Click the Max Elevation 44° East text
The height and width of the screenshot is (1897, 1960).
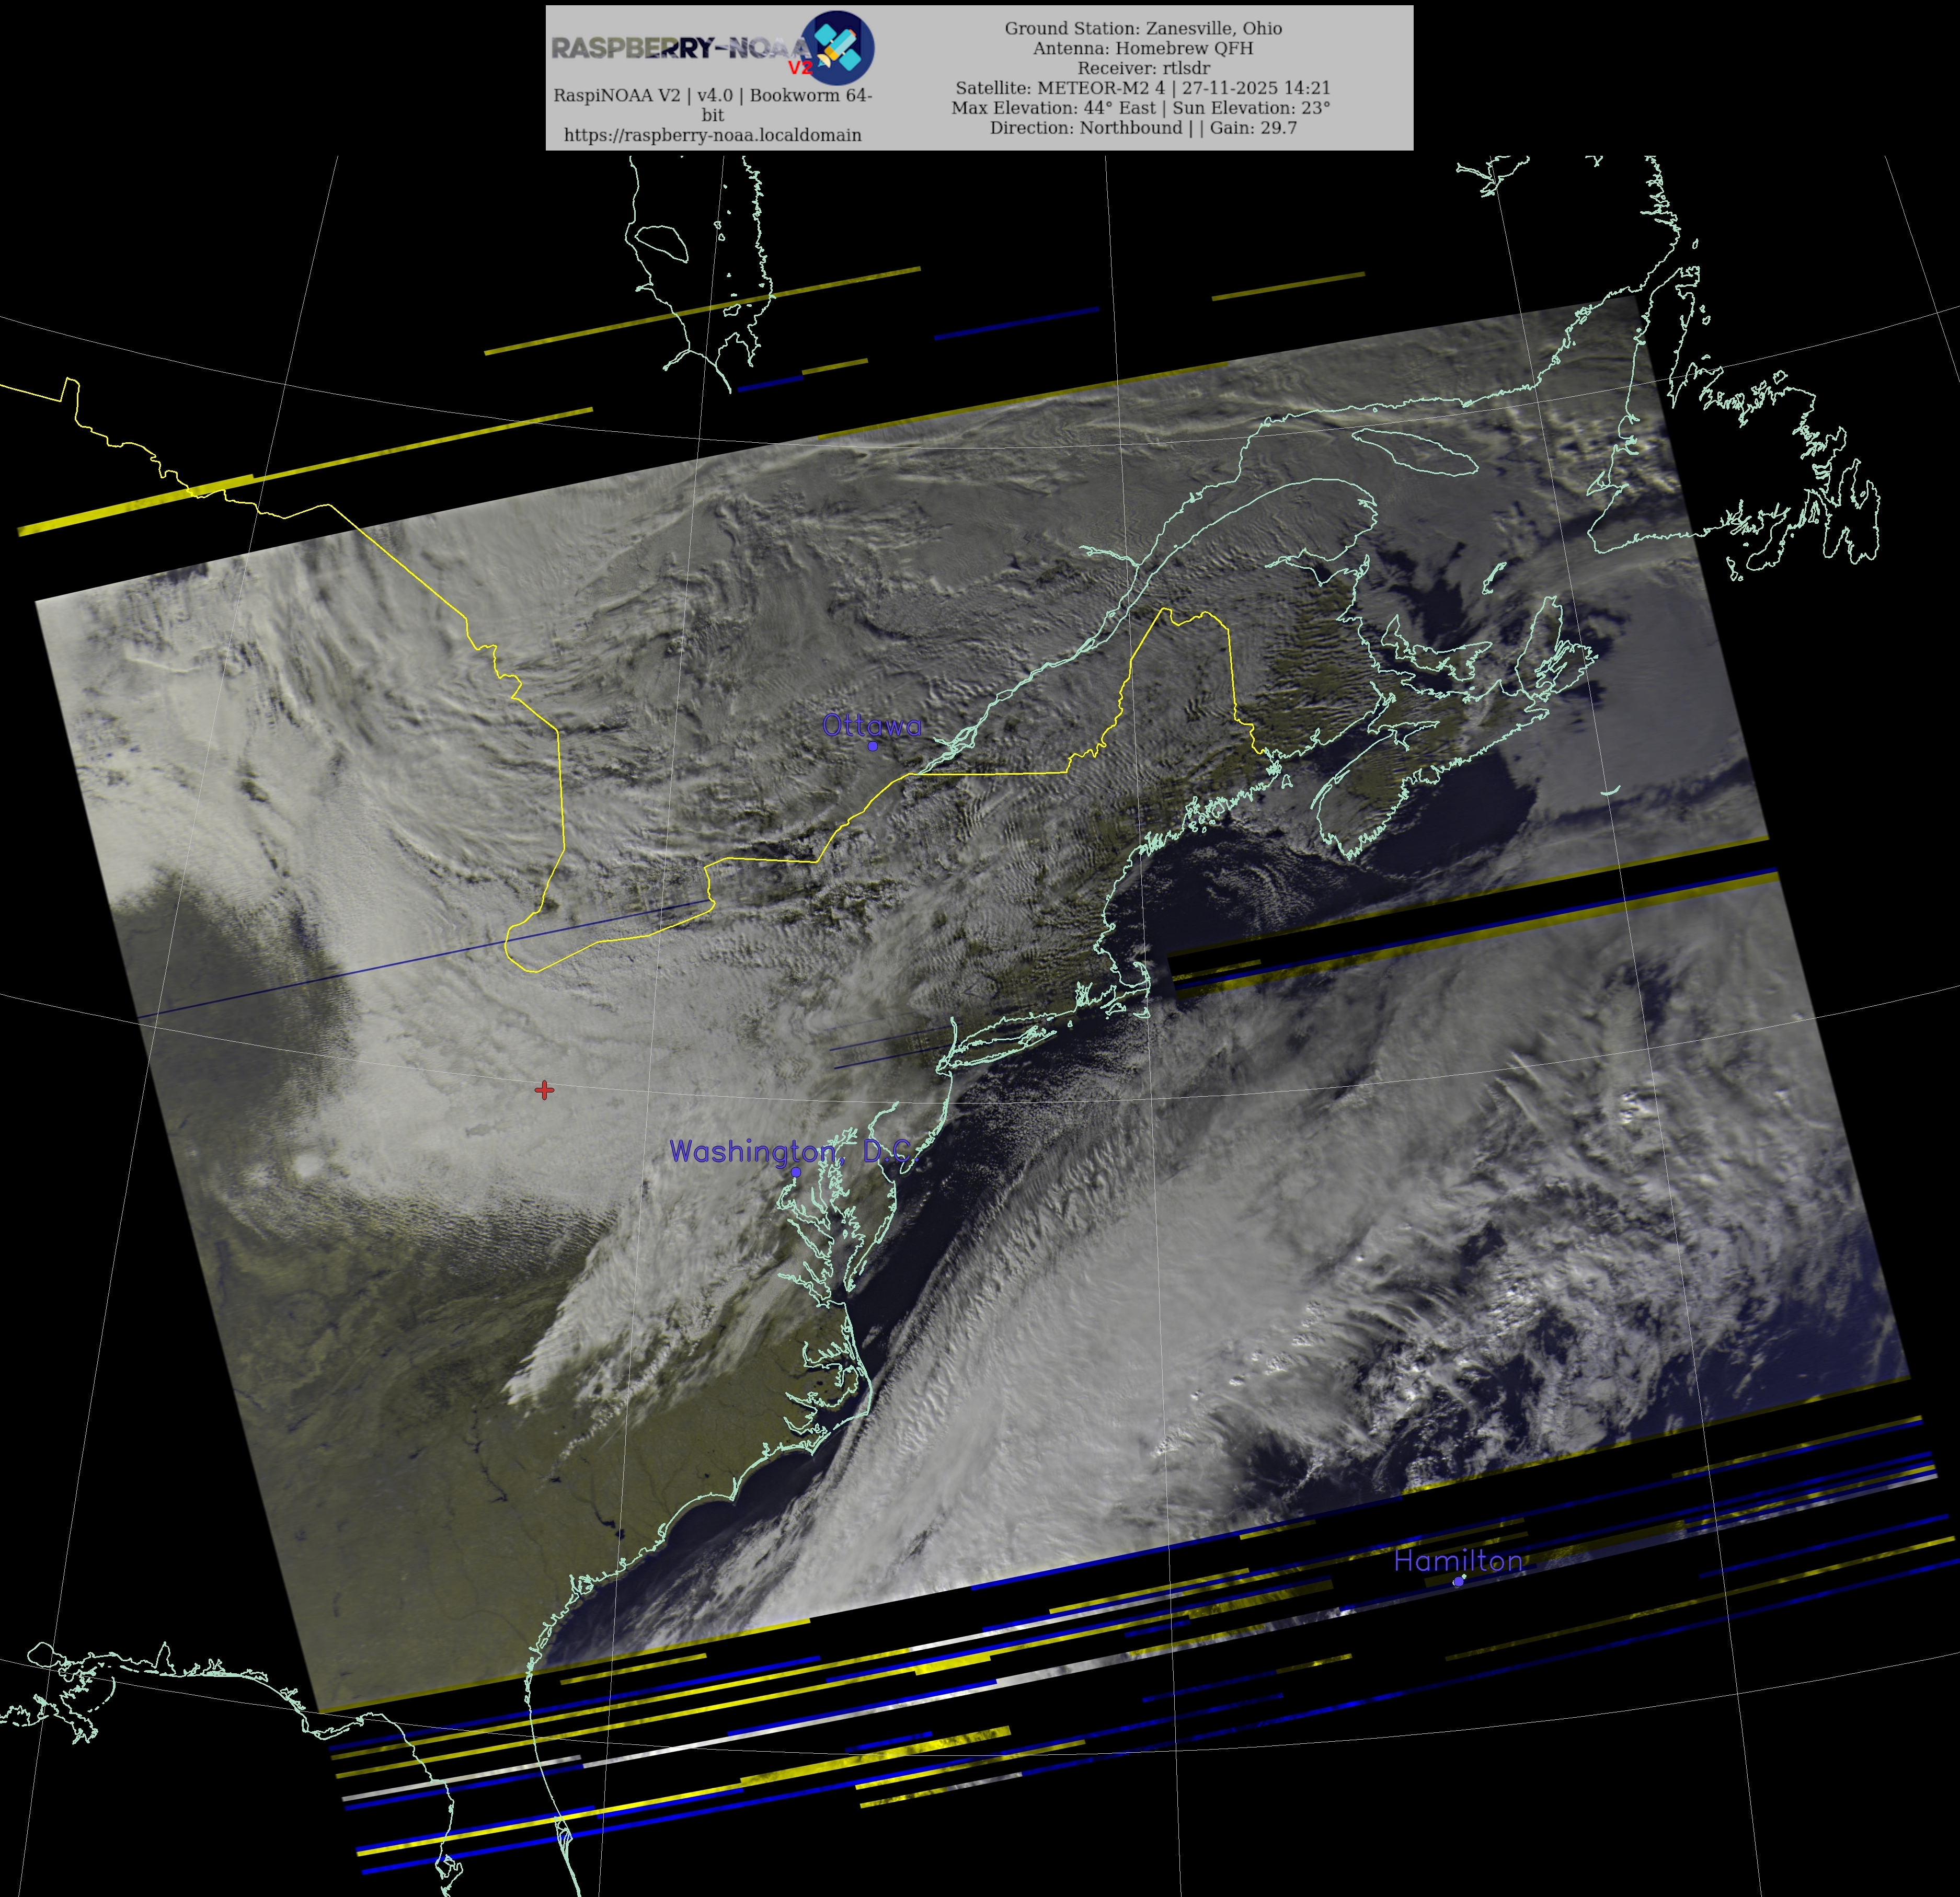coord(1053,108)
